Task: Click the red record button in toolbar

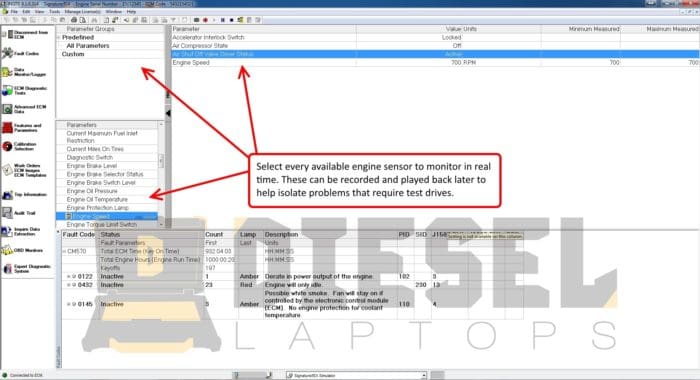Action: (205, 20)
